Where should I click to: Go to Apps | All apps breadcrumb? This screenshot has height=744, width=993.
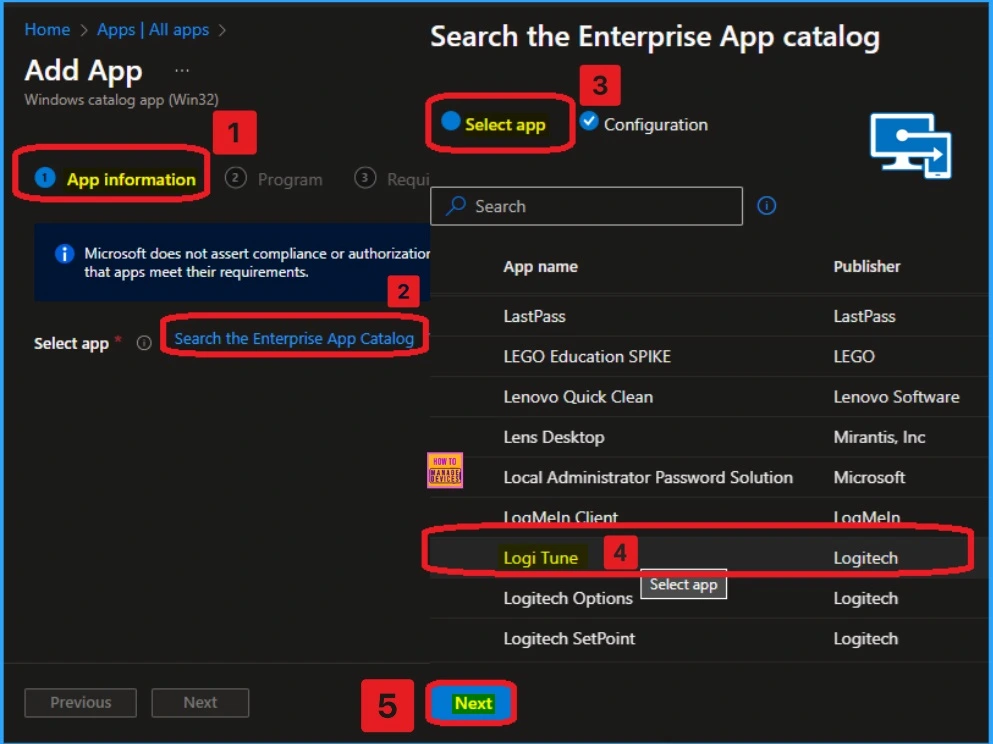[153, 30]
